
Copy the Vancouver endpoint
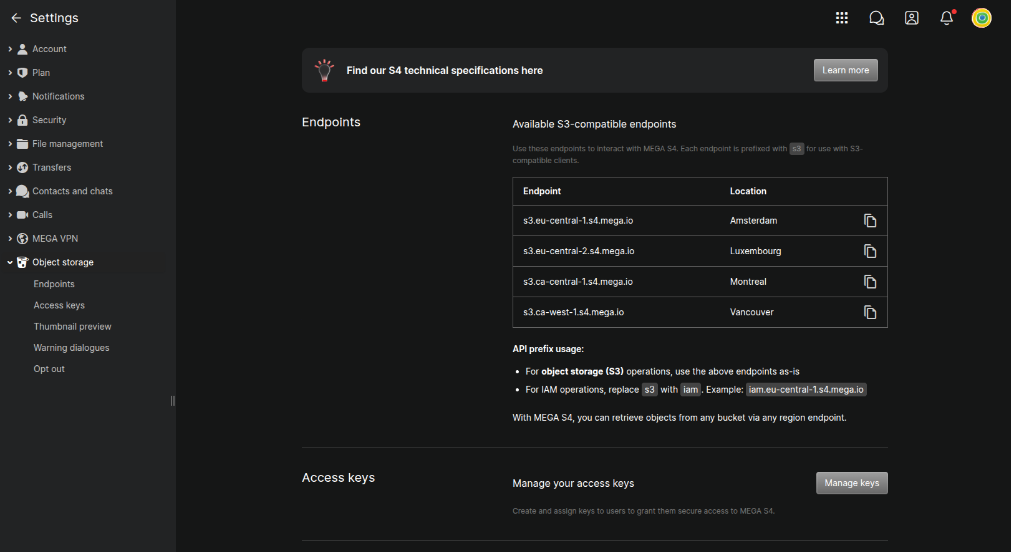(870, 312)
